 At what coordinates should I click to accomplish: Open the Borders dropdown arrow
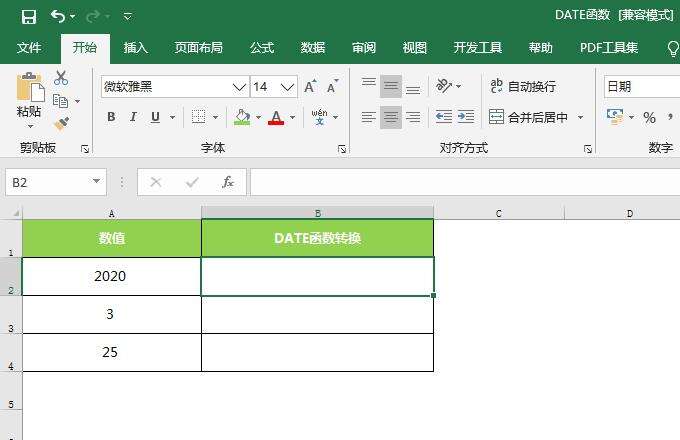point(215,117)
